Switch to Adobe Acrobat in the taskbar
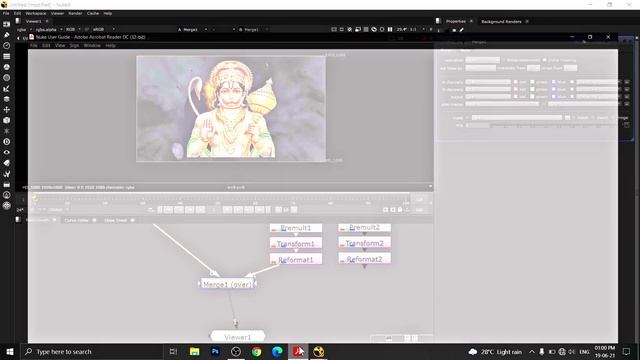Screen dimensions: 640x360 pyautogui.click(x=298, y=351)
